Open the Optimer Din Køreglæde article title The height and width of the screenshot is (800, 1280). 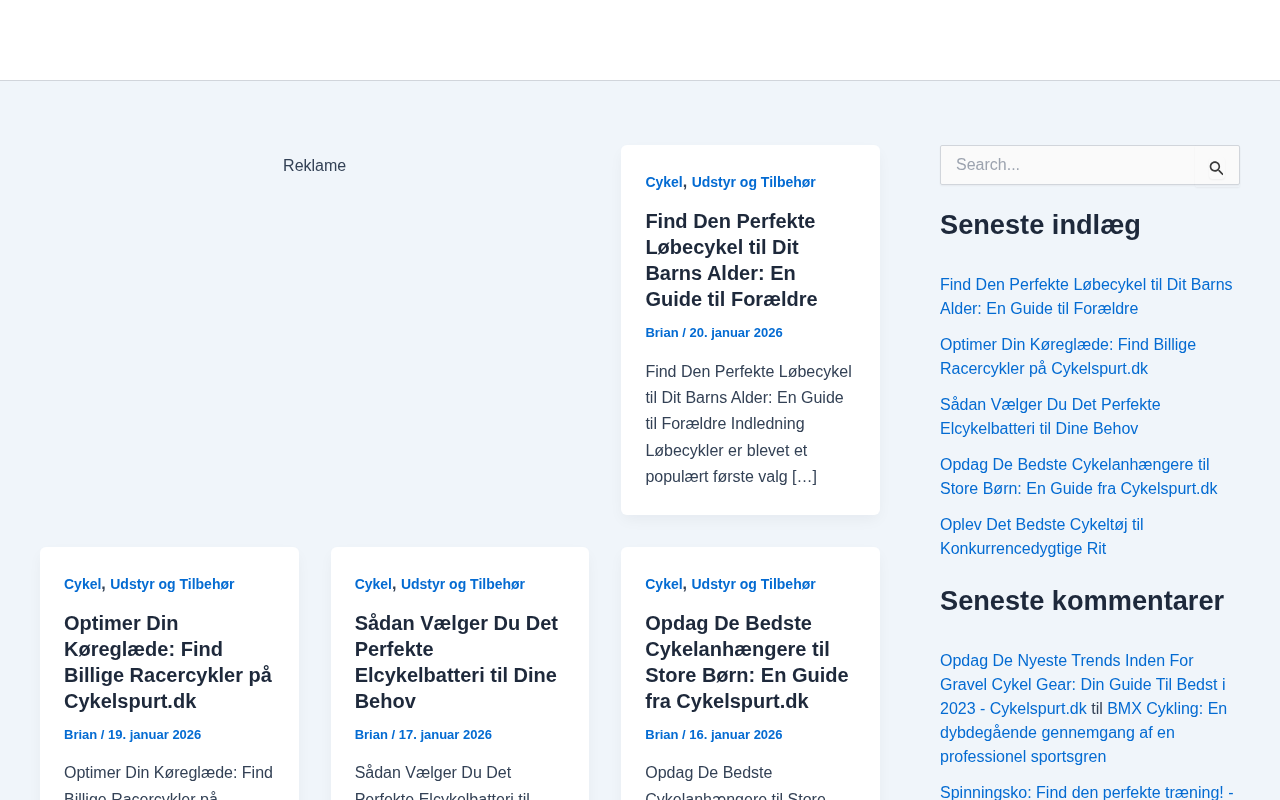tap(168, 662)
